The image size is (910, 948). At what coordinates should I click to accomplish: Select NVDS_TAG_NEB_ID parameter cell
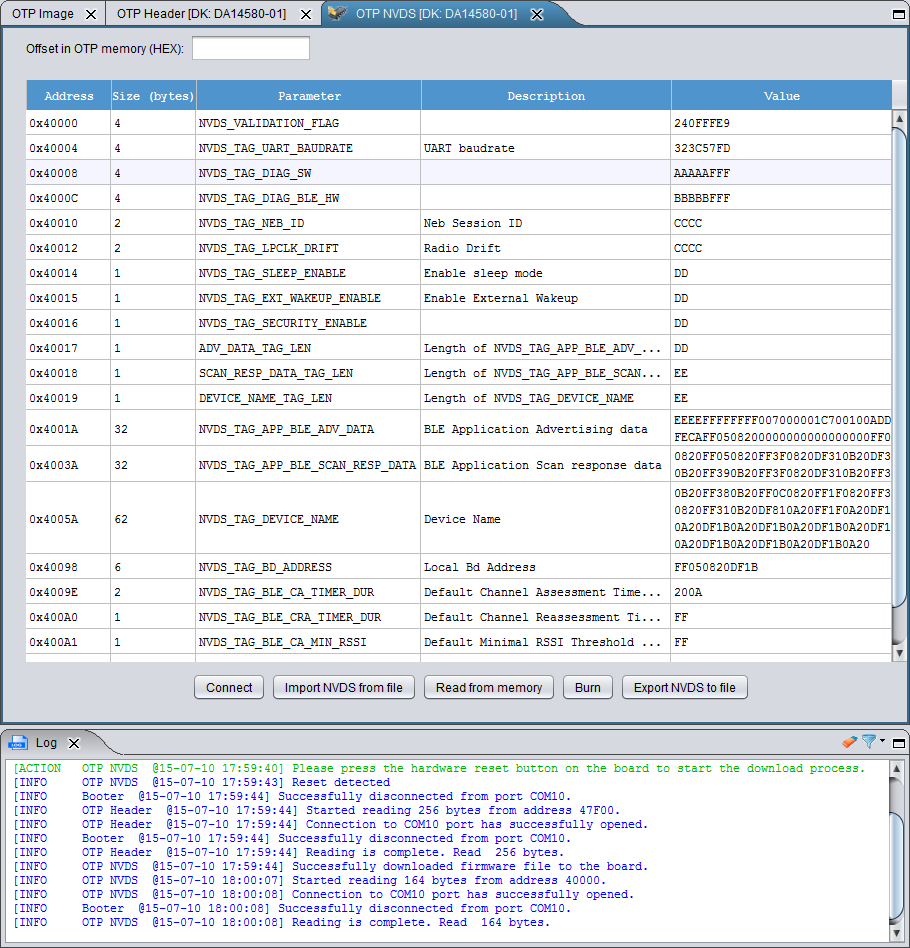308,223
